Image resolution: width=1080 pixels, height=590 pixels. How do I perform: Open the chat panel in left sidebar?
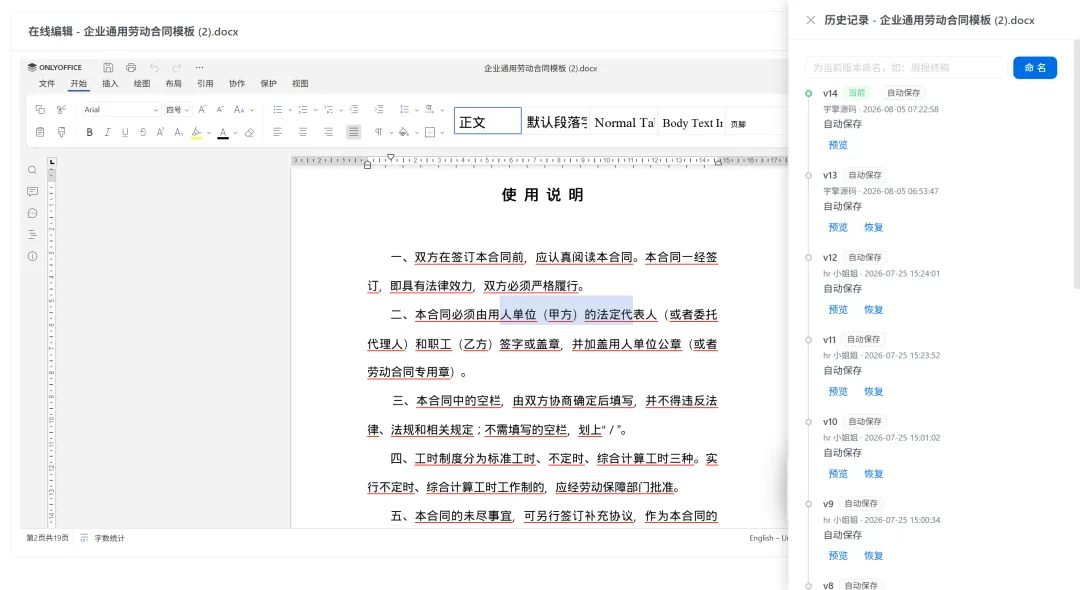(x=32, y=213)
